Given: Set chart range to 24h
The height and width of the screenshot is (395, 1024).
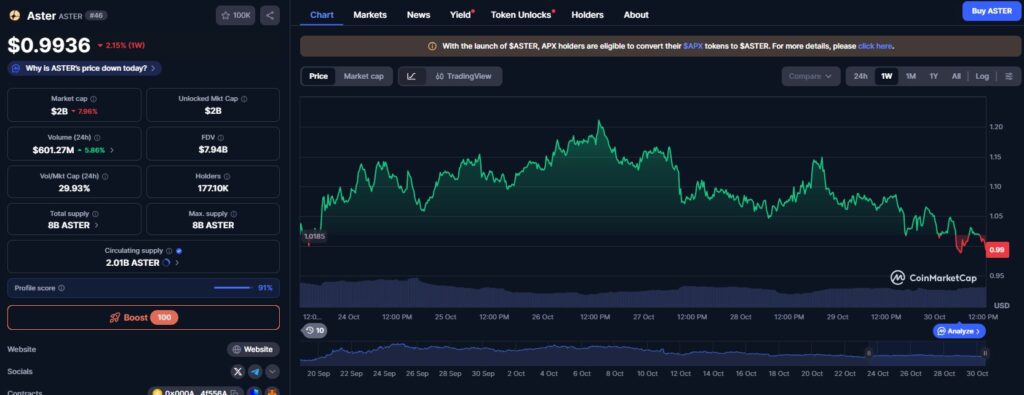Looking at the screenshot, I should click(861, 76).
